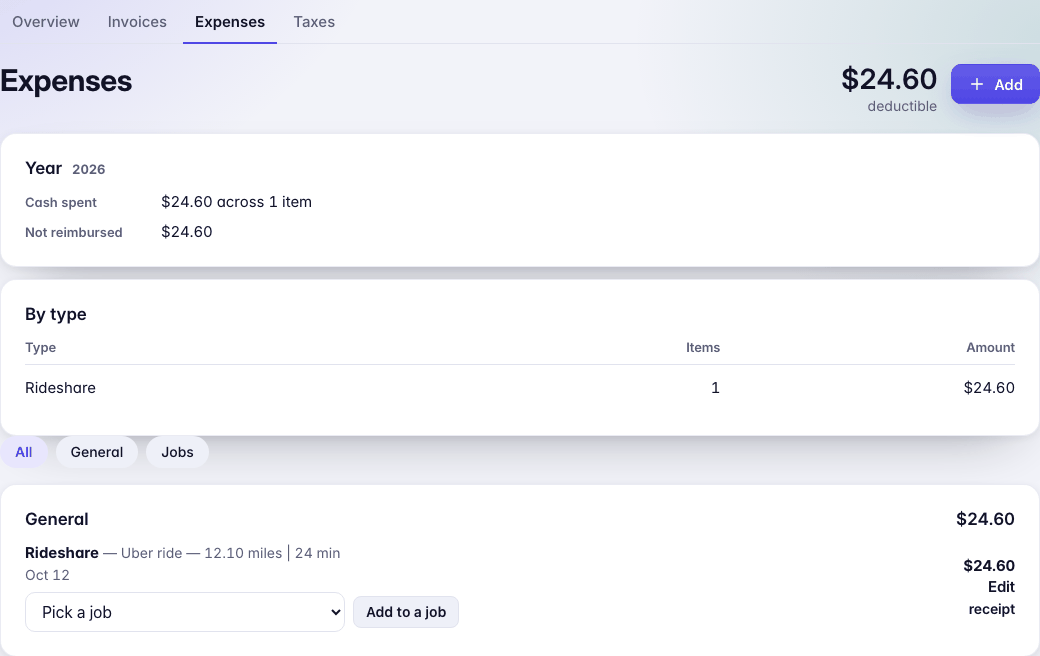Click the Add expense button
Screen dimensions: 1040x656
point(995,84)
